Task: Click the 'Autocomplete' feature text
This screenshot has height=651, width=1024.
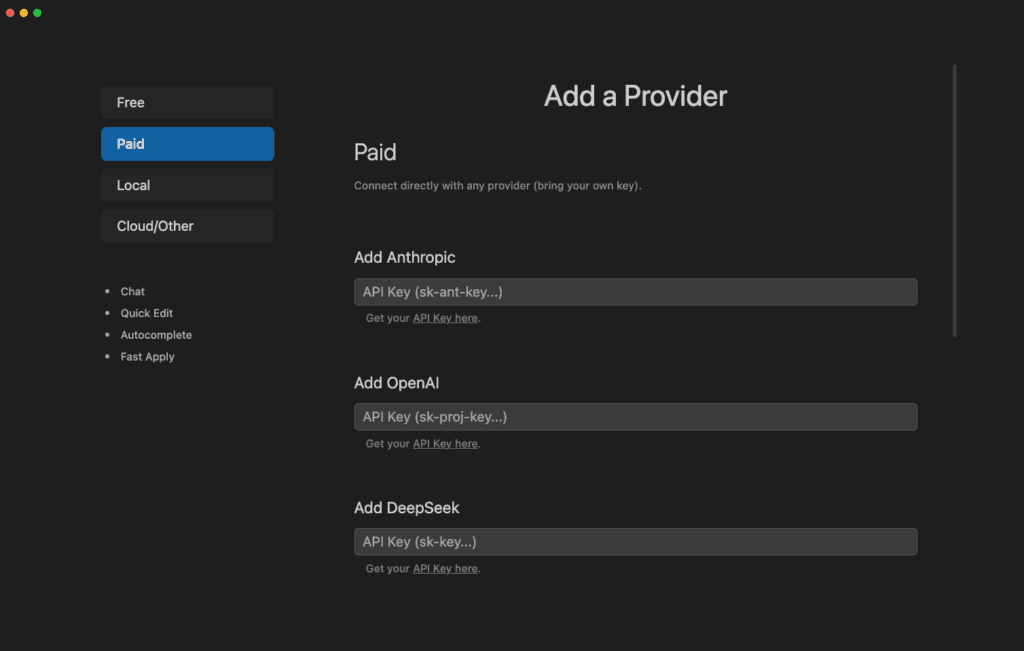Action: click(x=156, y=335)
